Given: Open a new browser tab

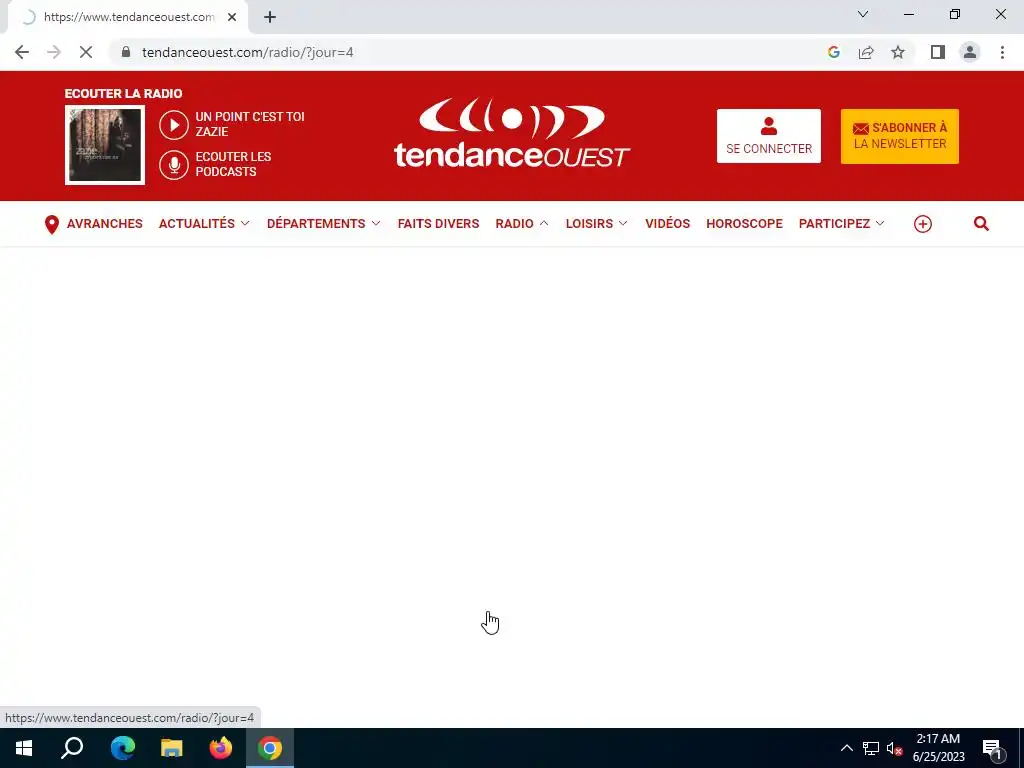Looking at the screenshot, I should tap(270, 17).
